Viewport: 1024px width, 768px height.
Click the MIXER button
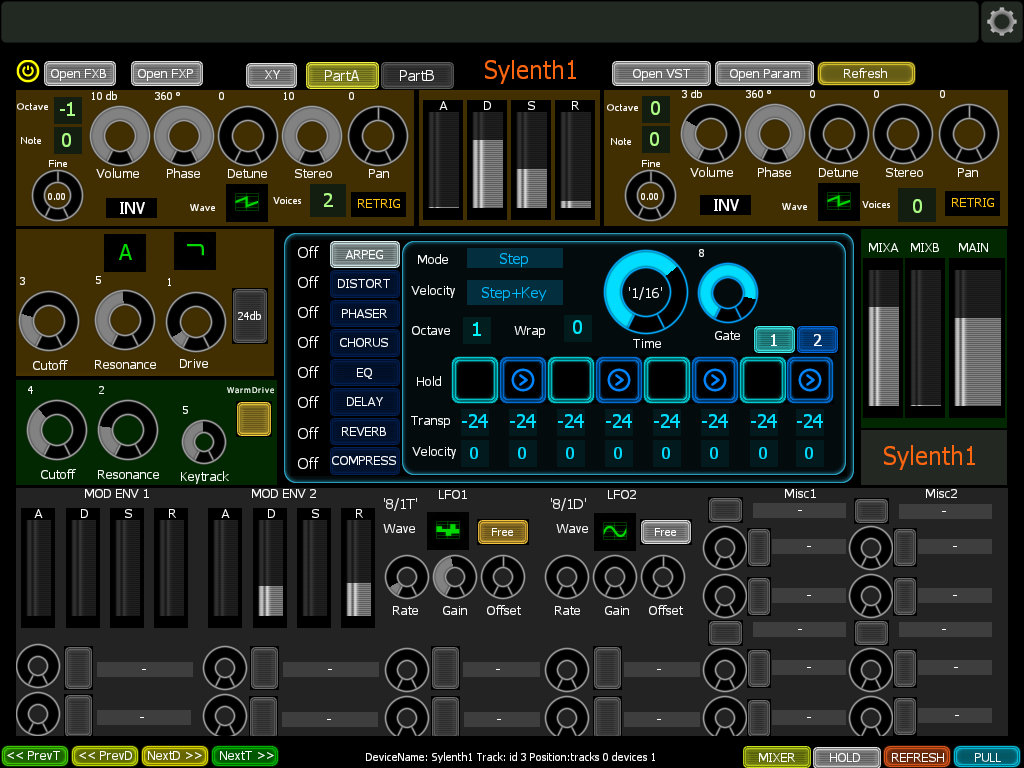click(x=777, y=757)
